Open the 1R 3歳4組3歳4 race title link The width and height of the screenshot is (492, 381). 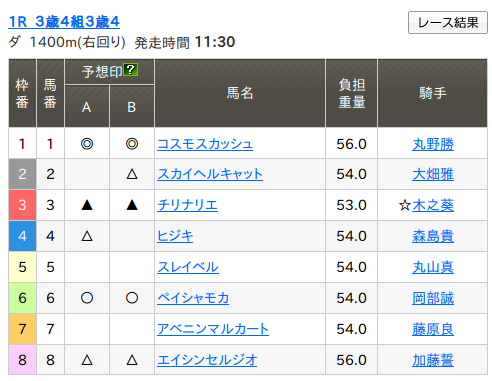click(x=64, y=22)
